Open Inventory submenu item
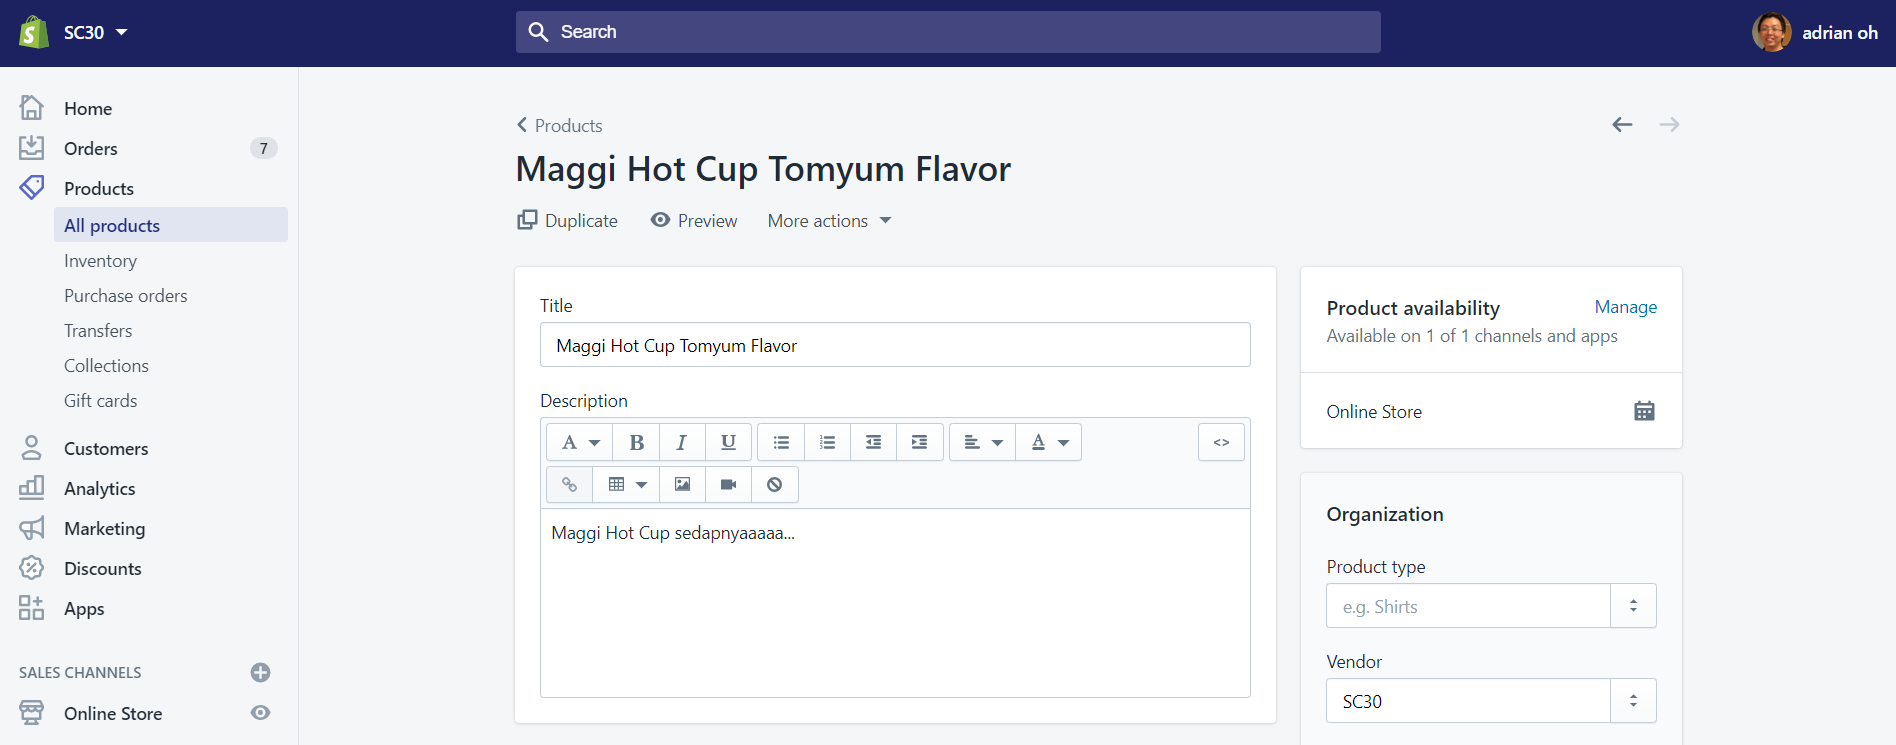This screenshot has width=1896, height=745. (101, 260)
